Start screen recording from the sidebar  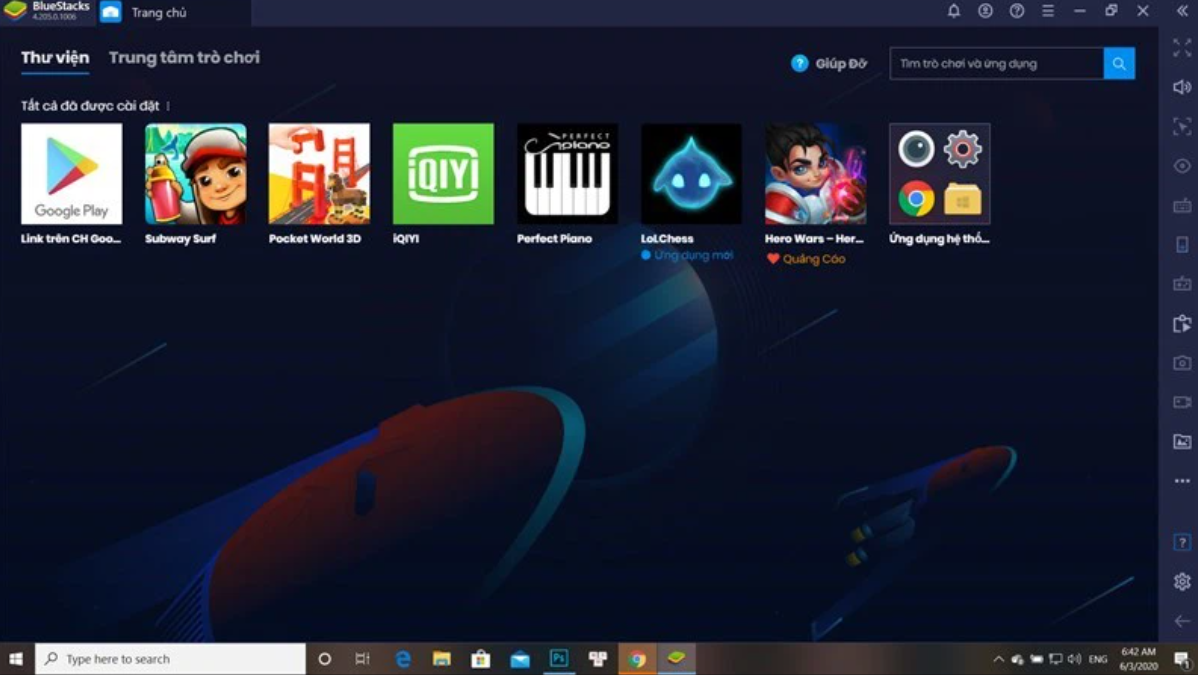pos(1182,402)
